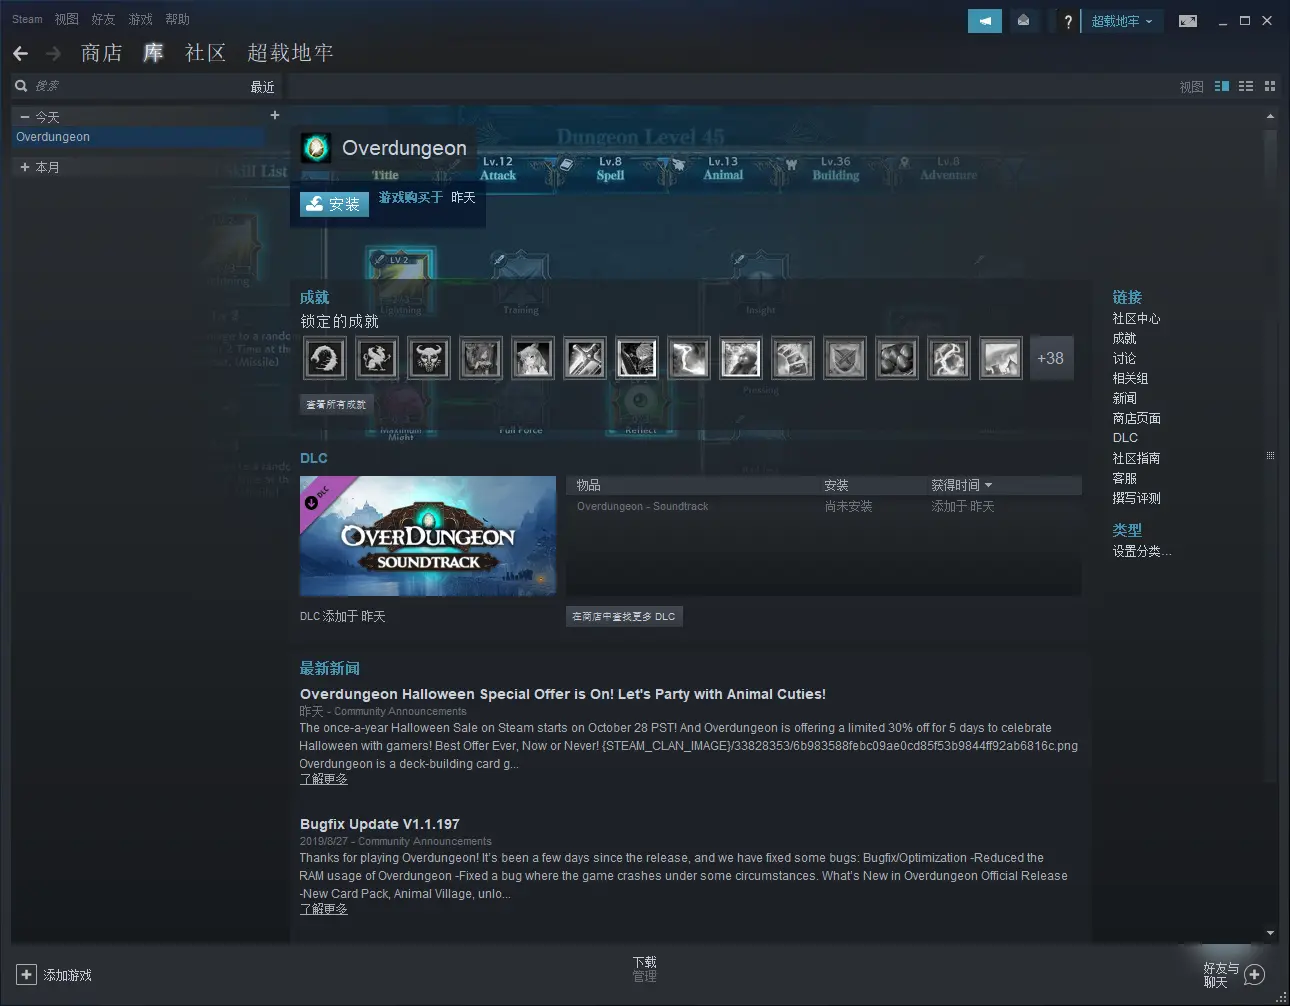Click the scattered cards achievement icon
This screenshot has width=1290, height=1006.
point(792,358)
